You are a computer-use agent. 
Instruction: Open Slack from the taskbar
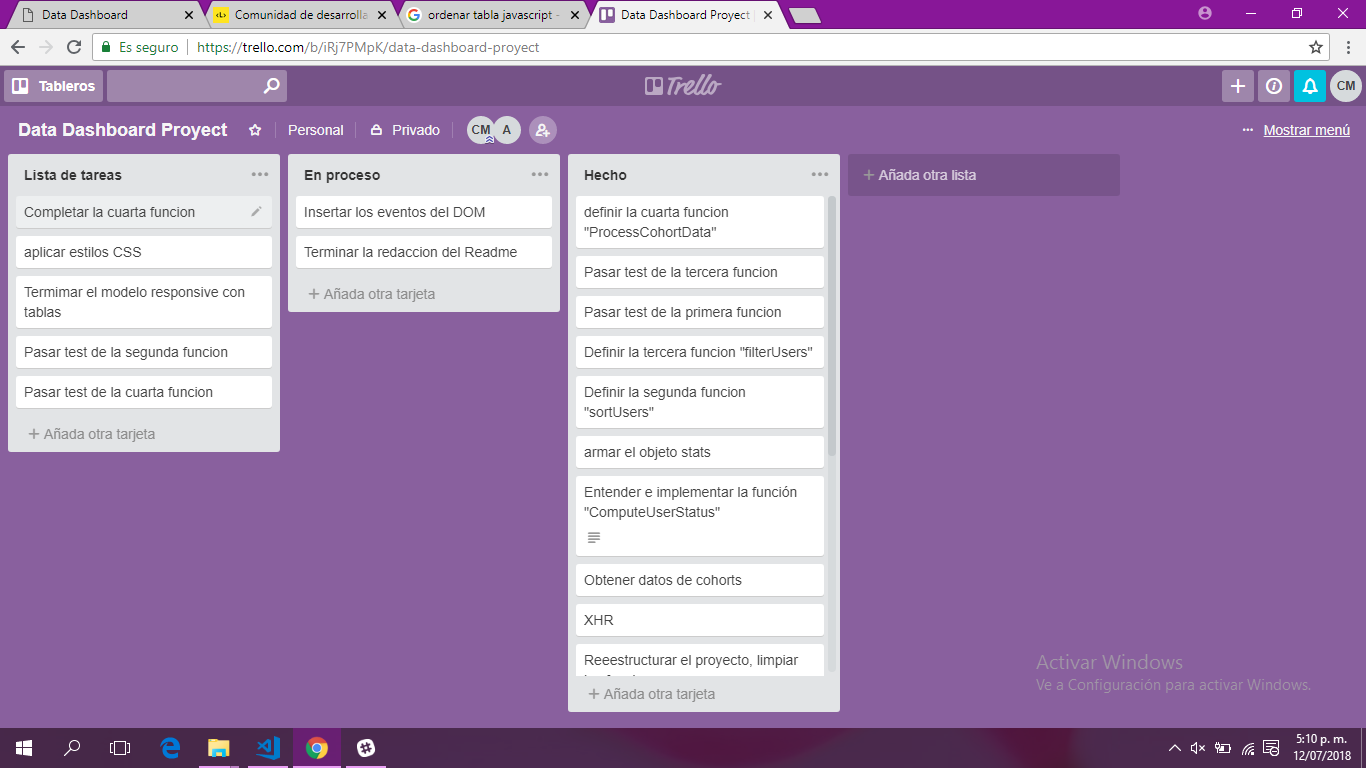click(x=366, y=747)
